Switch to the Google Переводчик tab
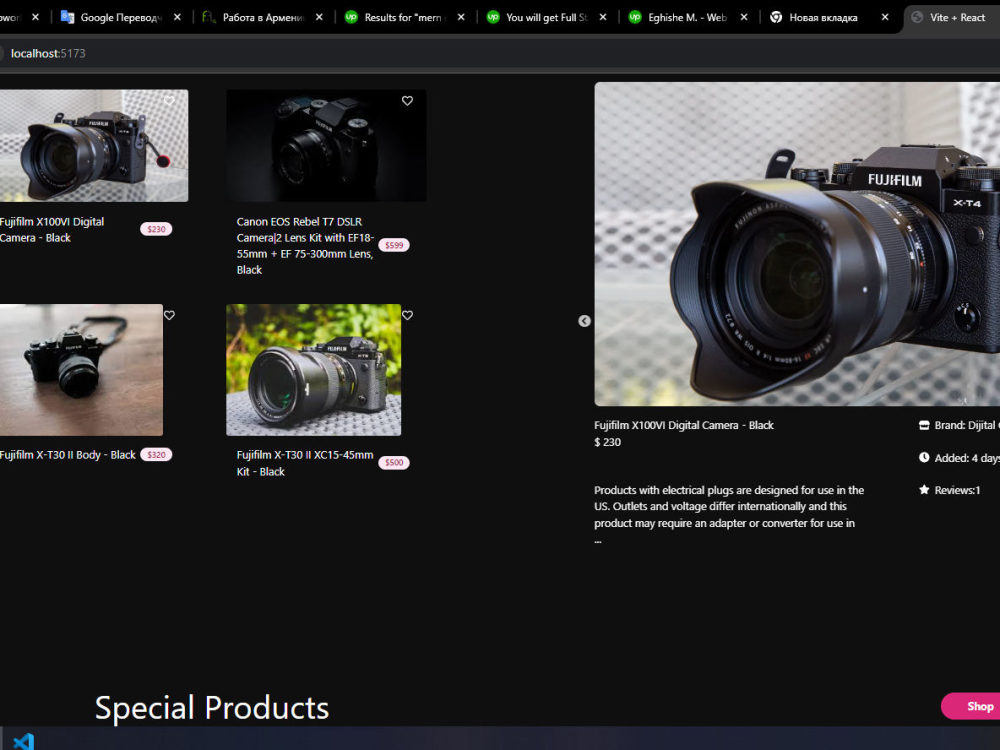Viewport: 1000px width, 750px height. click(x=120, y=17)
